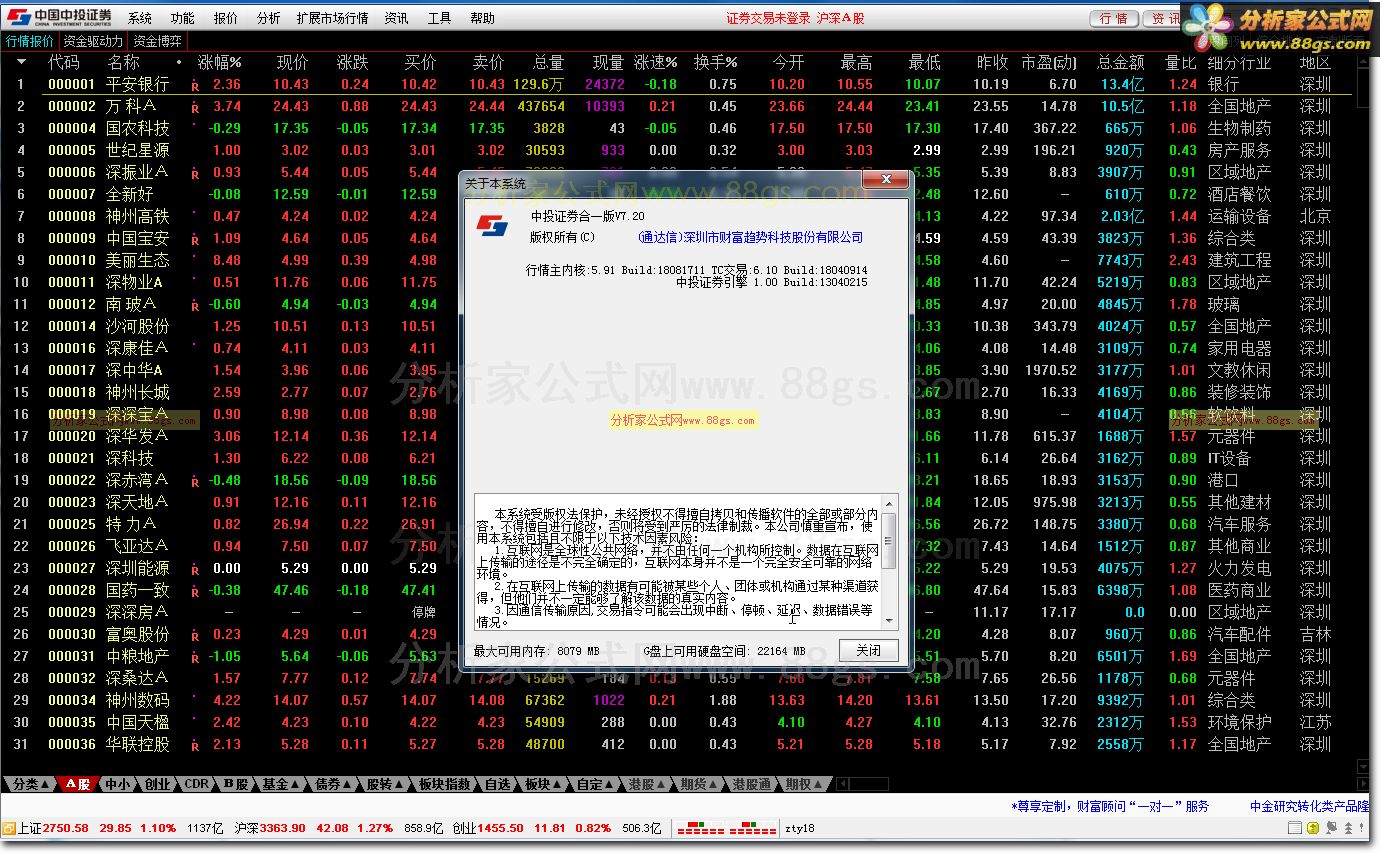Expand the 自定▲ tab menu

click(596, 784)
